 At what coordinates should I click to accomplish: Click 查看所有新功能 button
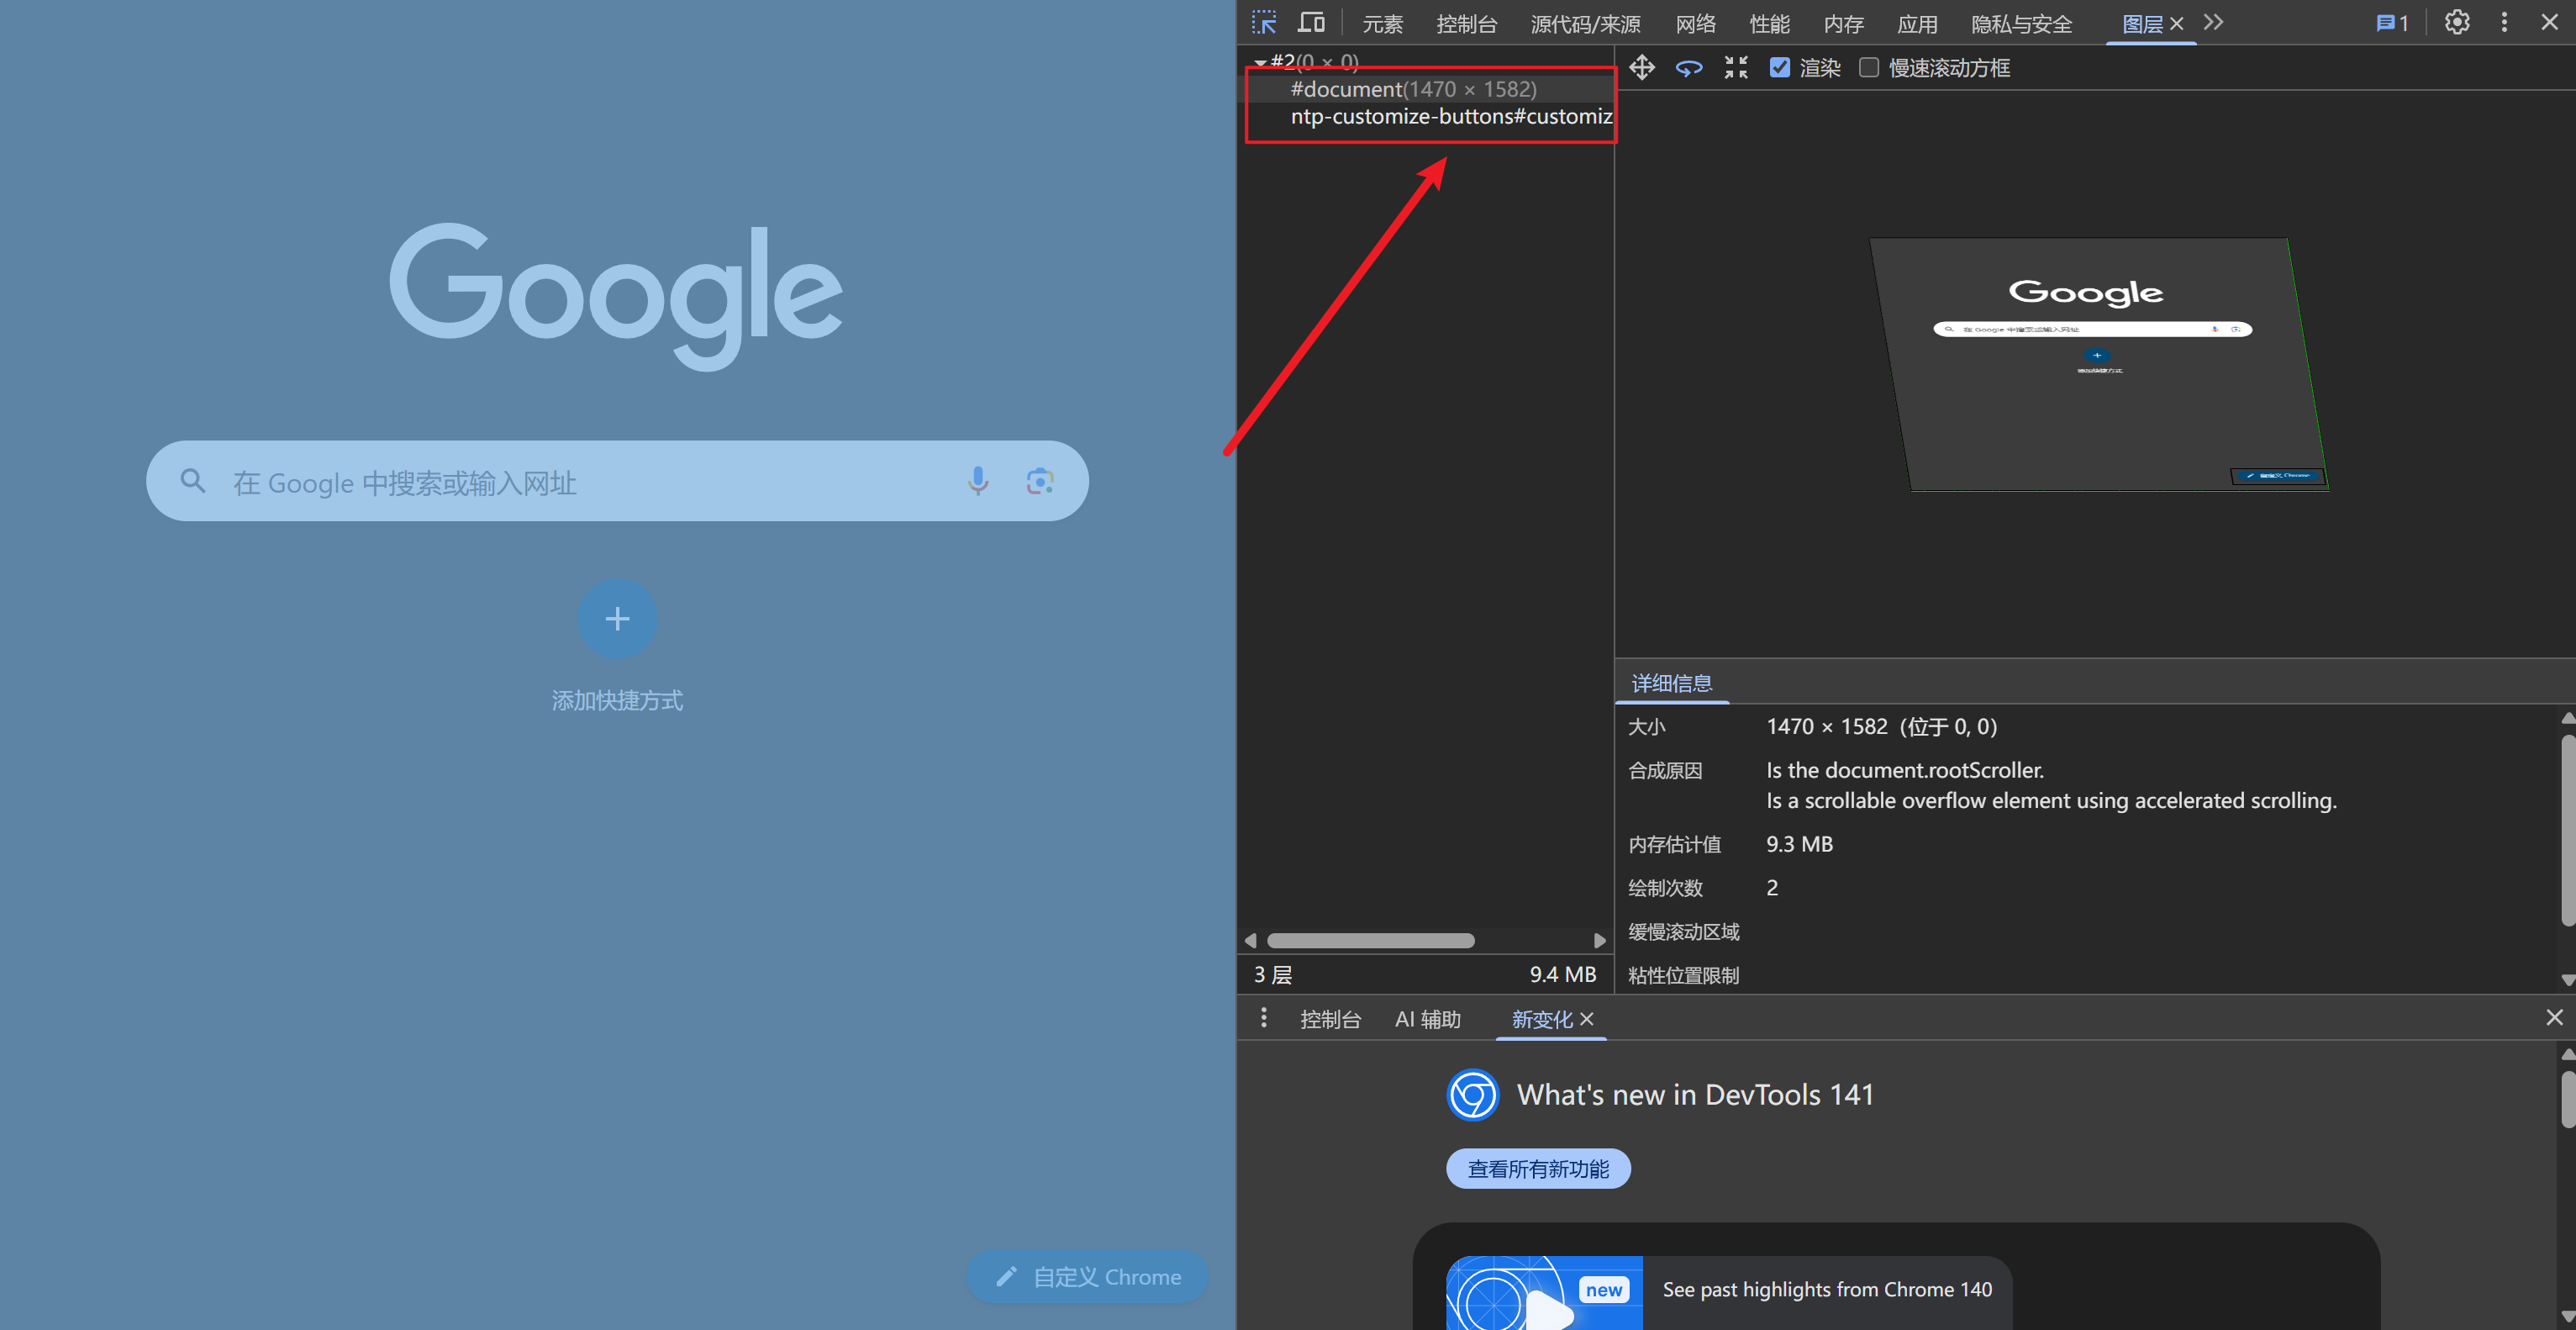pos(1537,1168)
